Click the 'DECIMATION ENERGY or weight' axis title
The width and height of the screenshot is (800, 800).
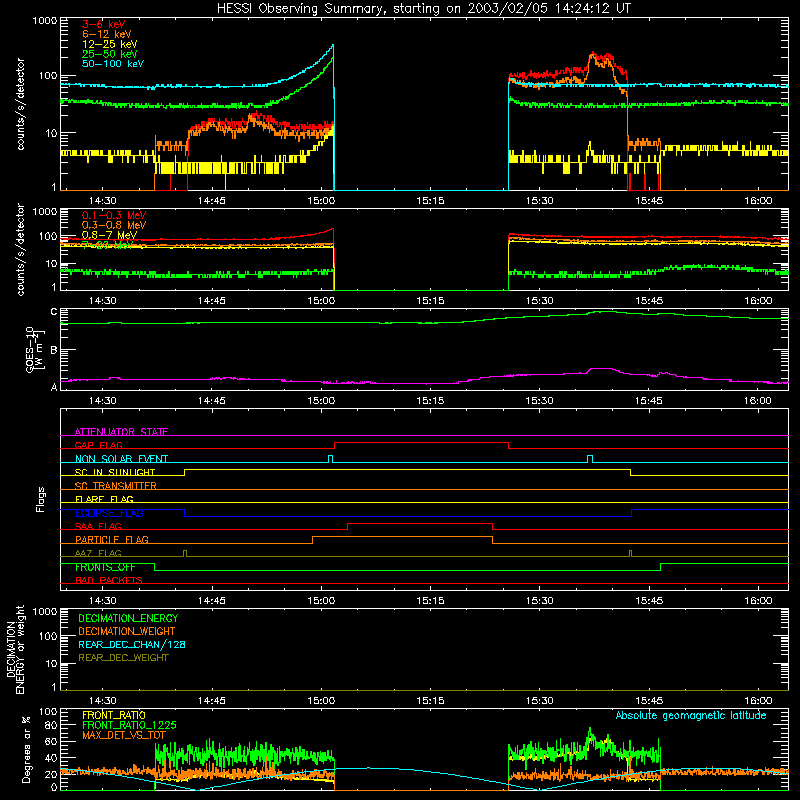coord(15,649)
